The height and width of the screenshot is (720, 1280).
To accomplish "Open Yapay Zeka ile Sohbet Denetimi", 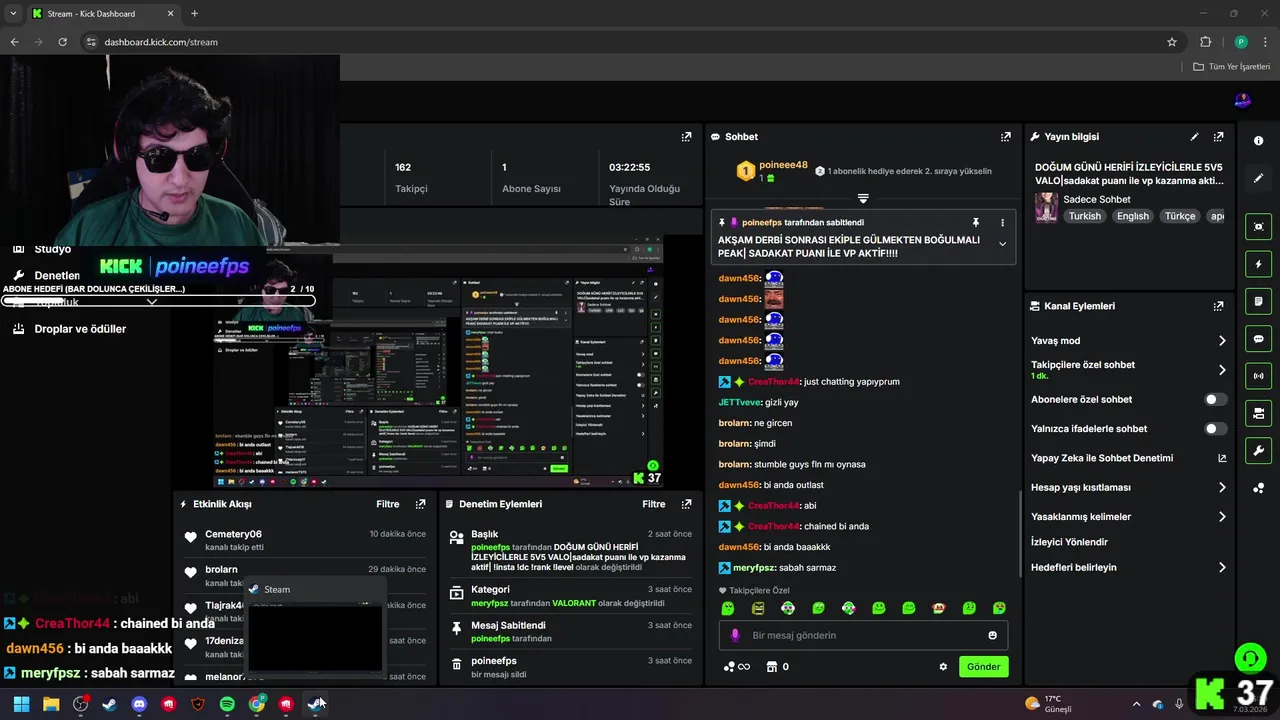I will coord(1128,458).
